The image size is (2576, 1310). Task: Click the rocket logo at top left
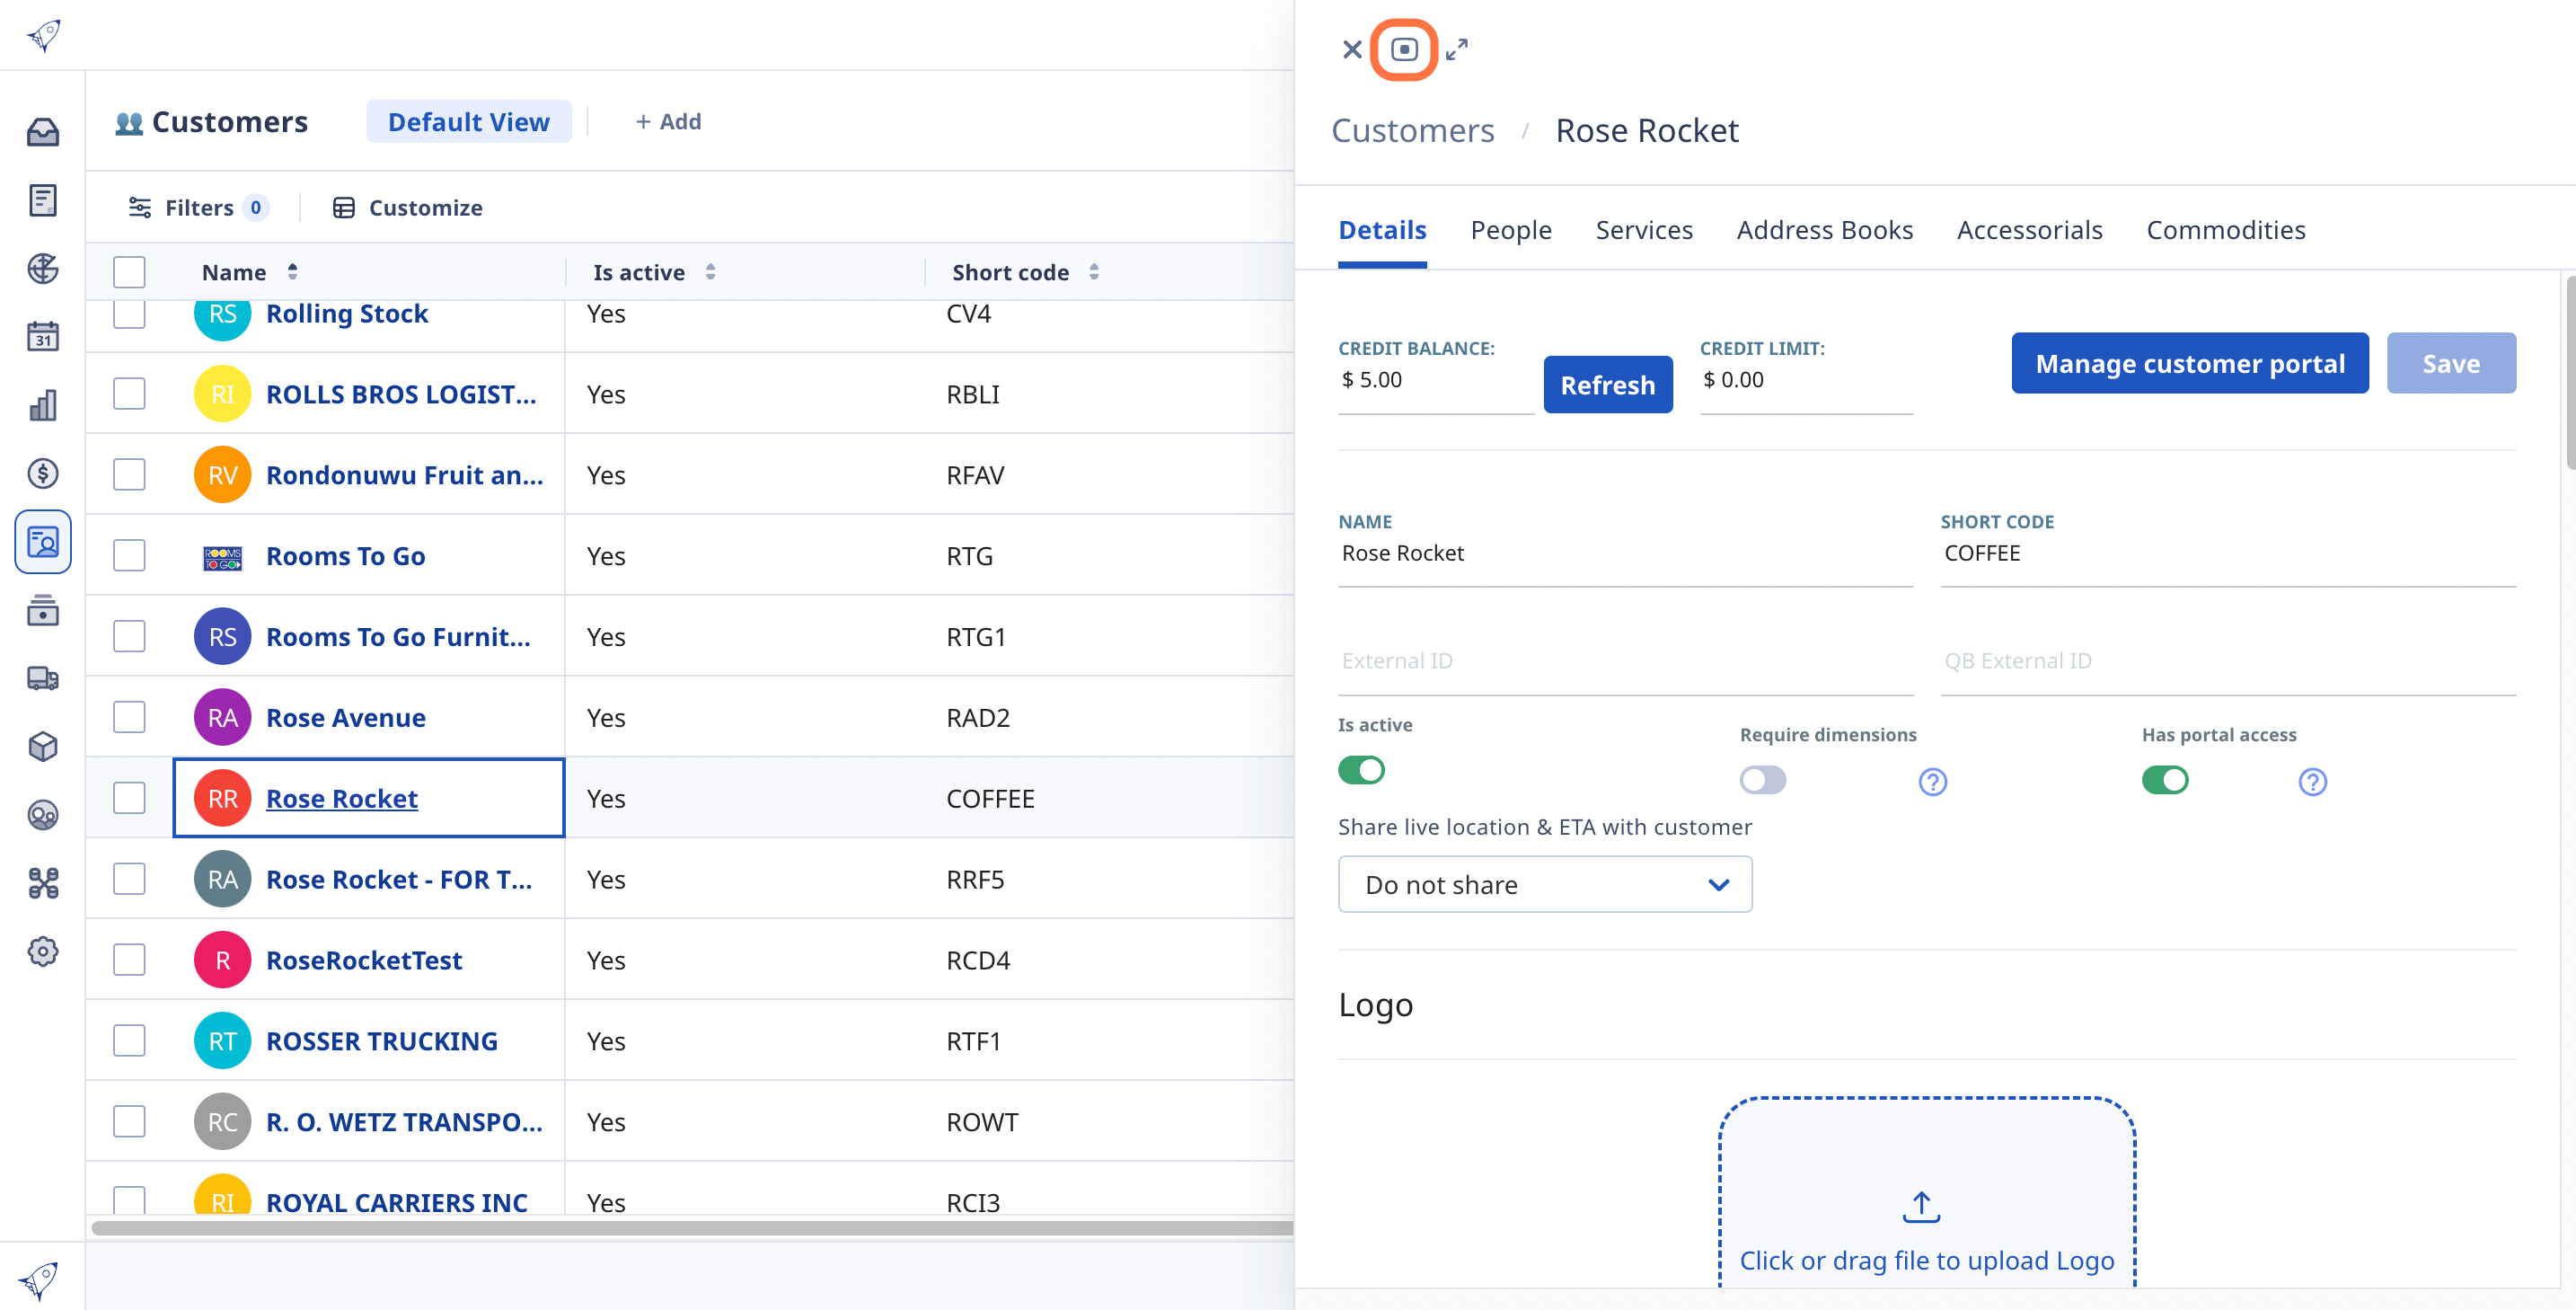click(x=44, y=36)
